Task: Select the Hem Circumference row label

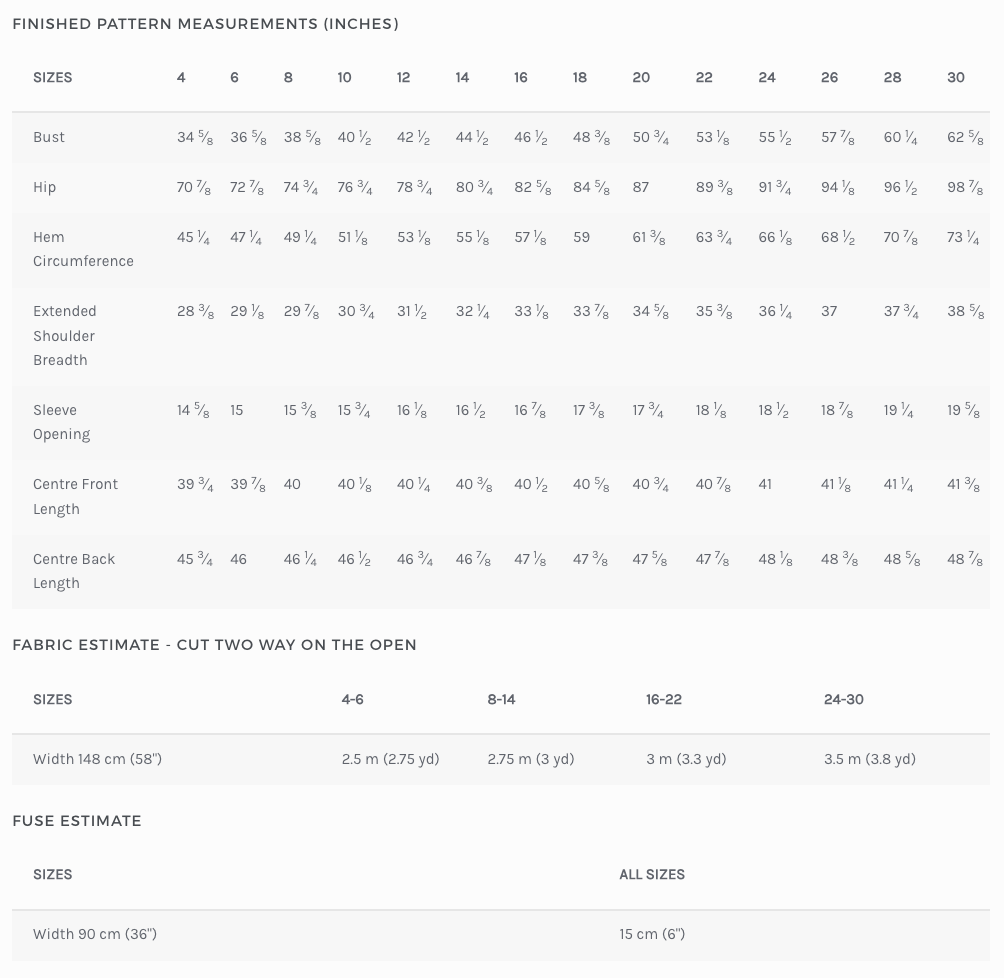Action: (83, 249)
